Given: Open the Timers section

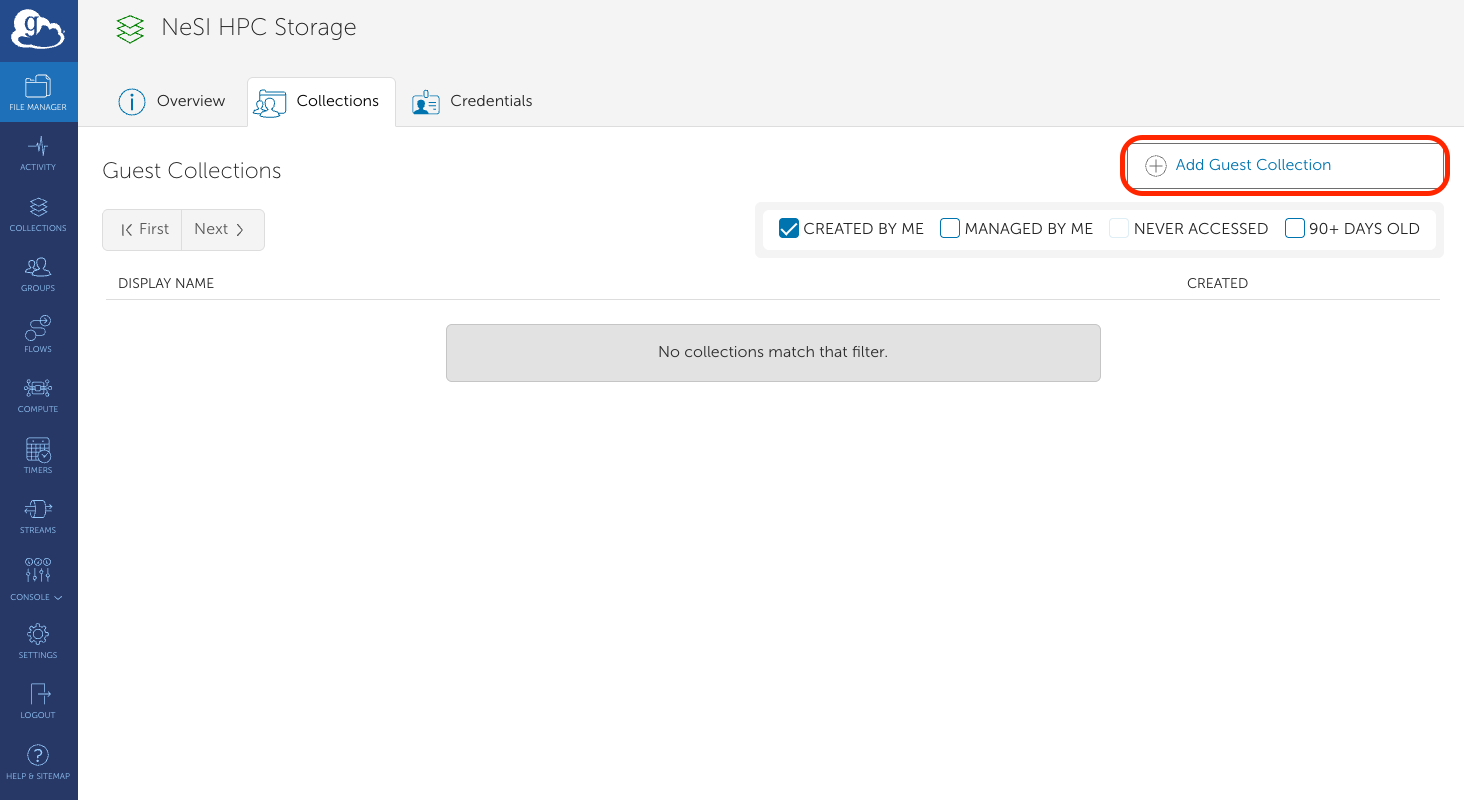Looking at the screenshot, I should coord(38,456).
